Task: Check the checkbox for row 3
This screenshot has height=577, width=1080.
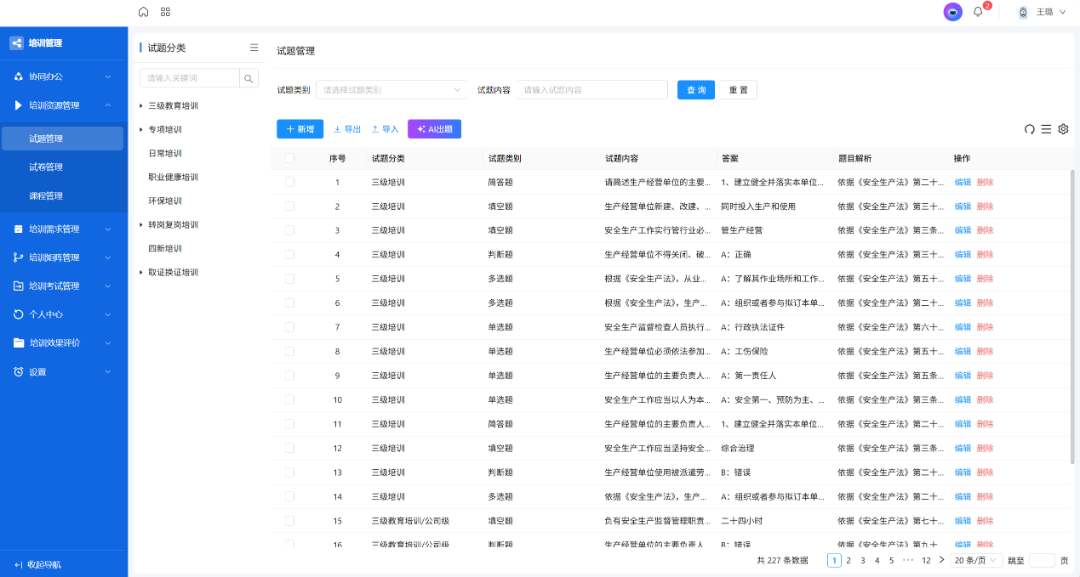Action: [x=289, y=231]
